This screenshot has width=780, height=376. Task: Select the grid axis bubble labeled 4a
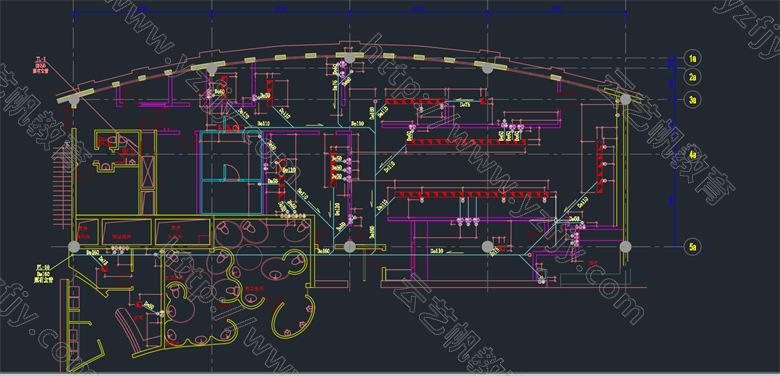click(x=692, y=155)
